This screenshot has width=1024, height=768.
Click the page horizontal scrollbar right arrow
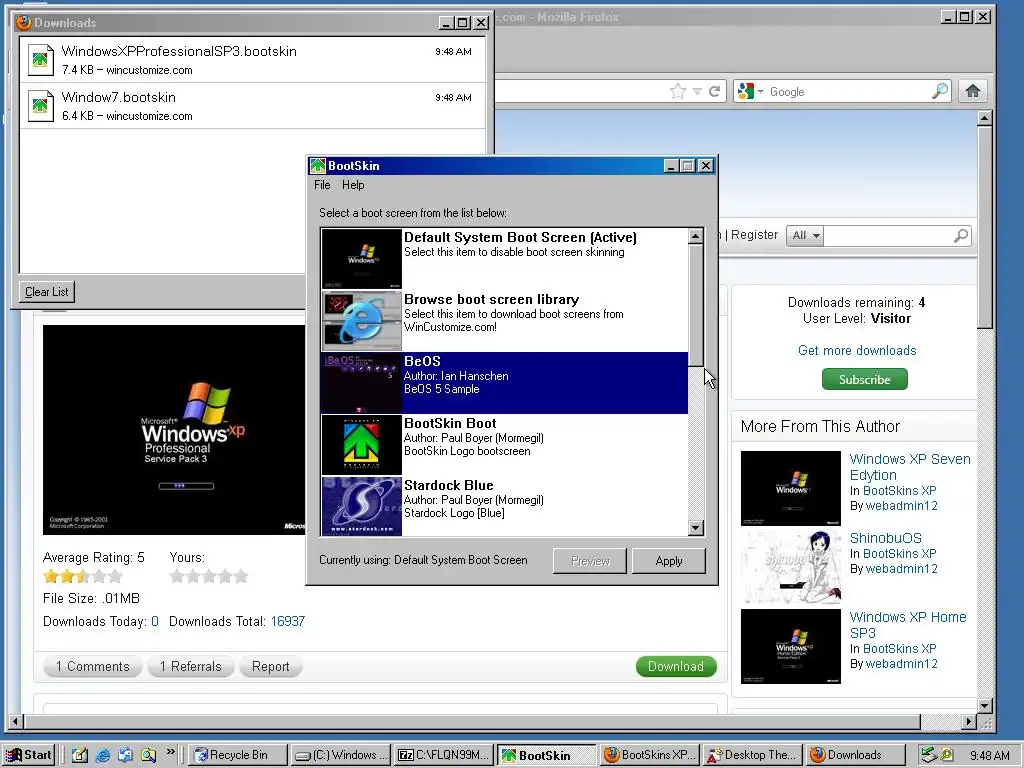pyautogui.click(x=969, y=722)
